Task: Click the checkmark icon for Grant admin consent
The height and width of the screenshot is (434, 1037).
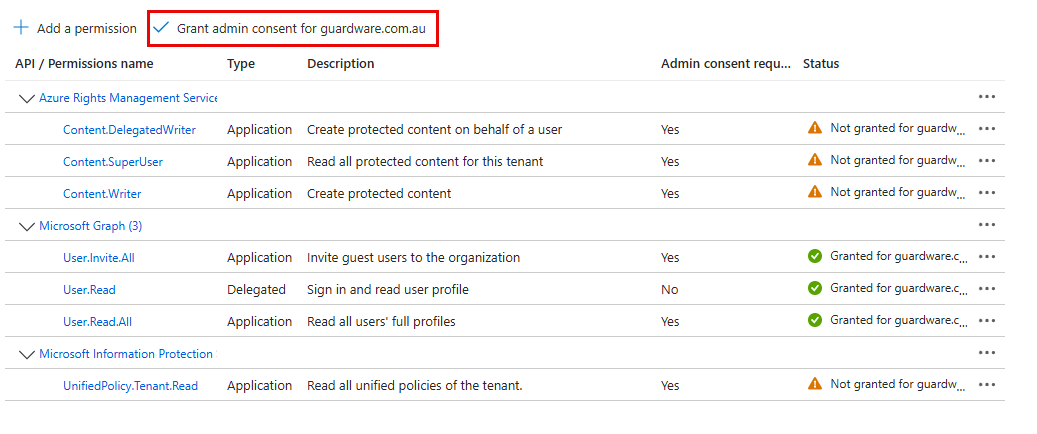Action: click(162, 28)
